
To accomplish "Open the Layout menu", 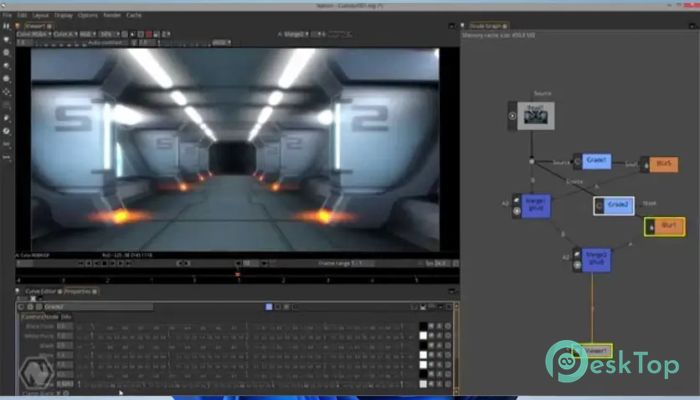I will click(40, 15).
